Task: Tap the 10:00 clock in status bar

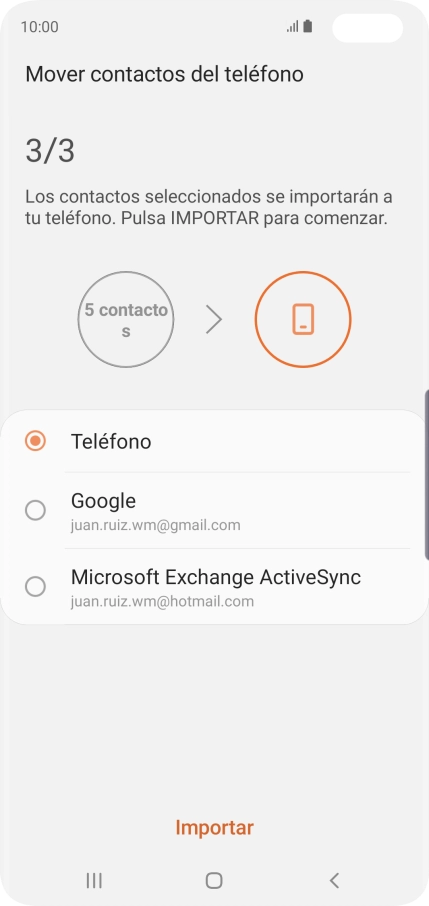Action: coord(39,27)
